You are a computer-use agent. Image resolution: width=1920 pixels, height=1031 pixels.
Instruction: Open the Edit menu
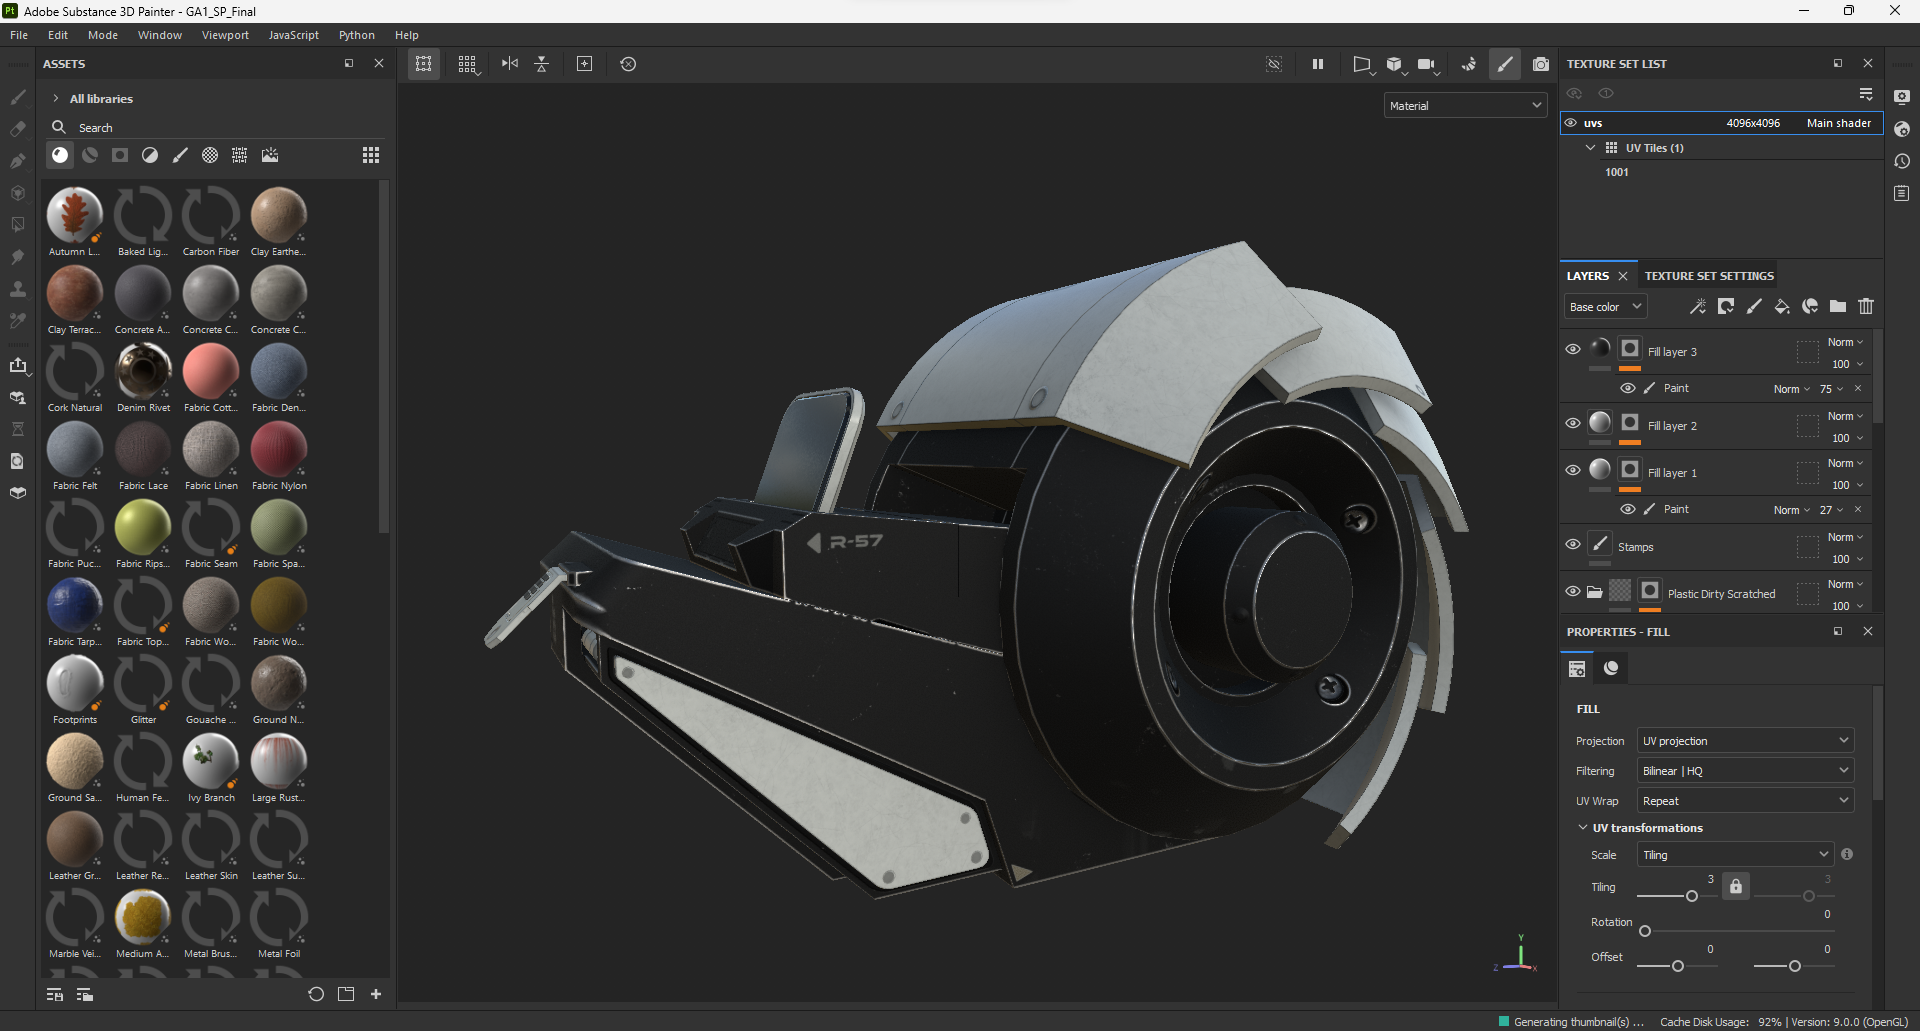[58, 35]
